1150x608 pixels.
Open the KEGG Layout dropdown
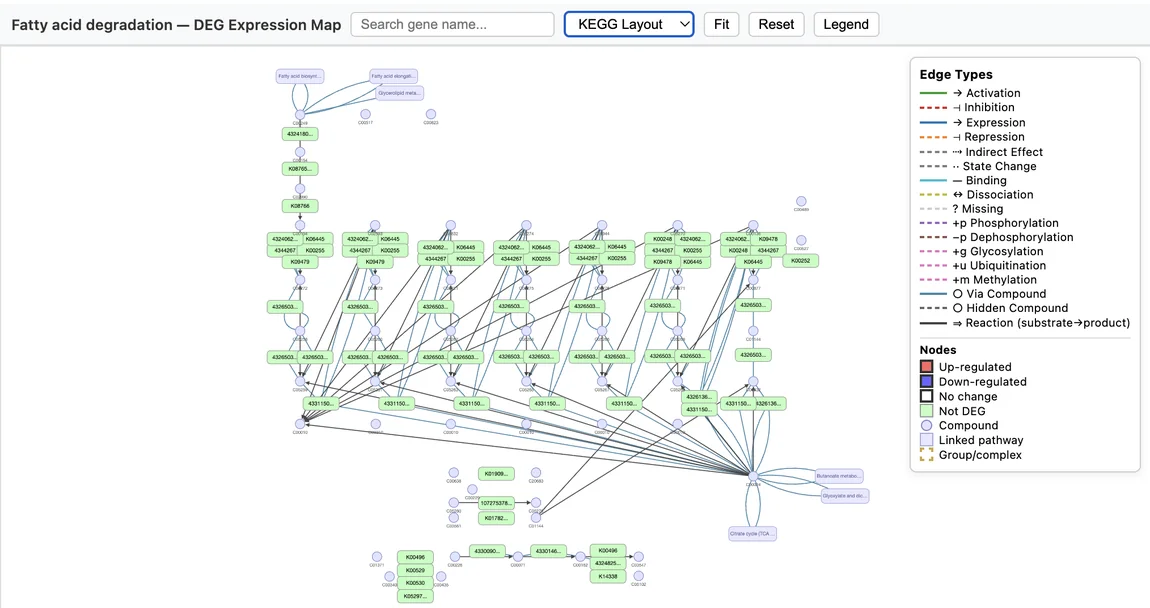(x=629, y=24)
